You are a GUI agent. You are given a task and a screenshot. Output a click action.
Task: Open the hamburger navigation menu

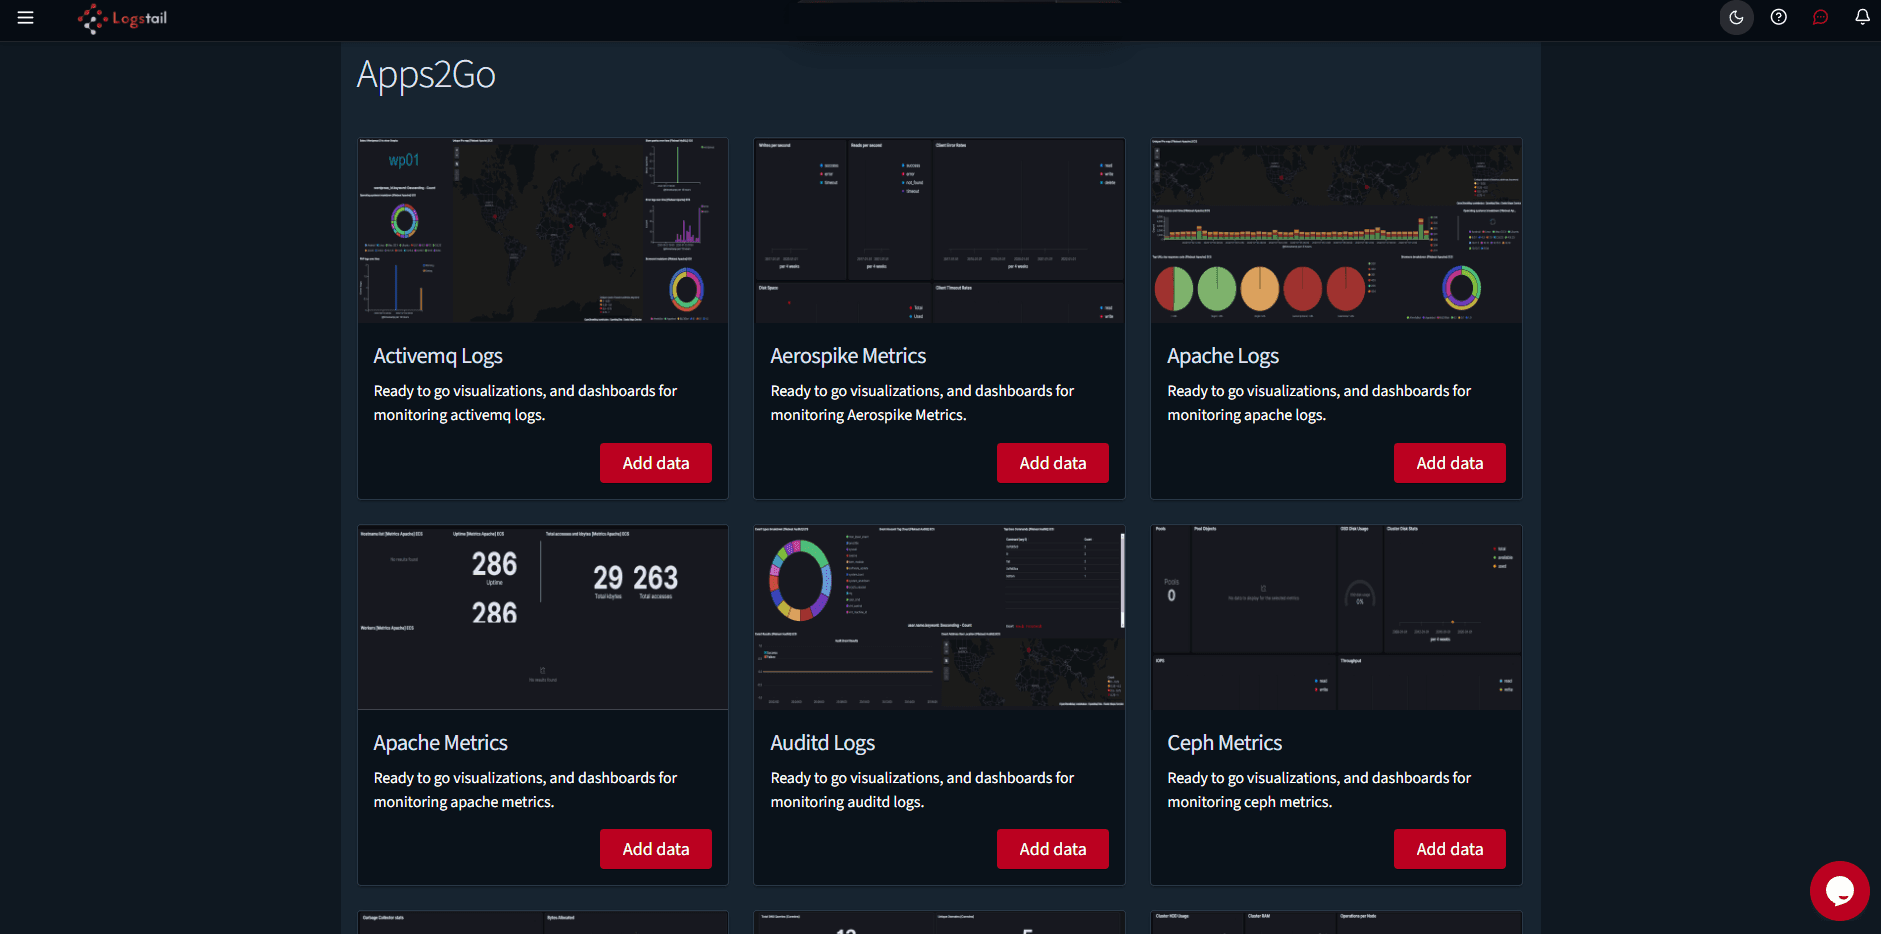point(26,17)
